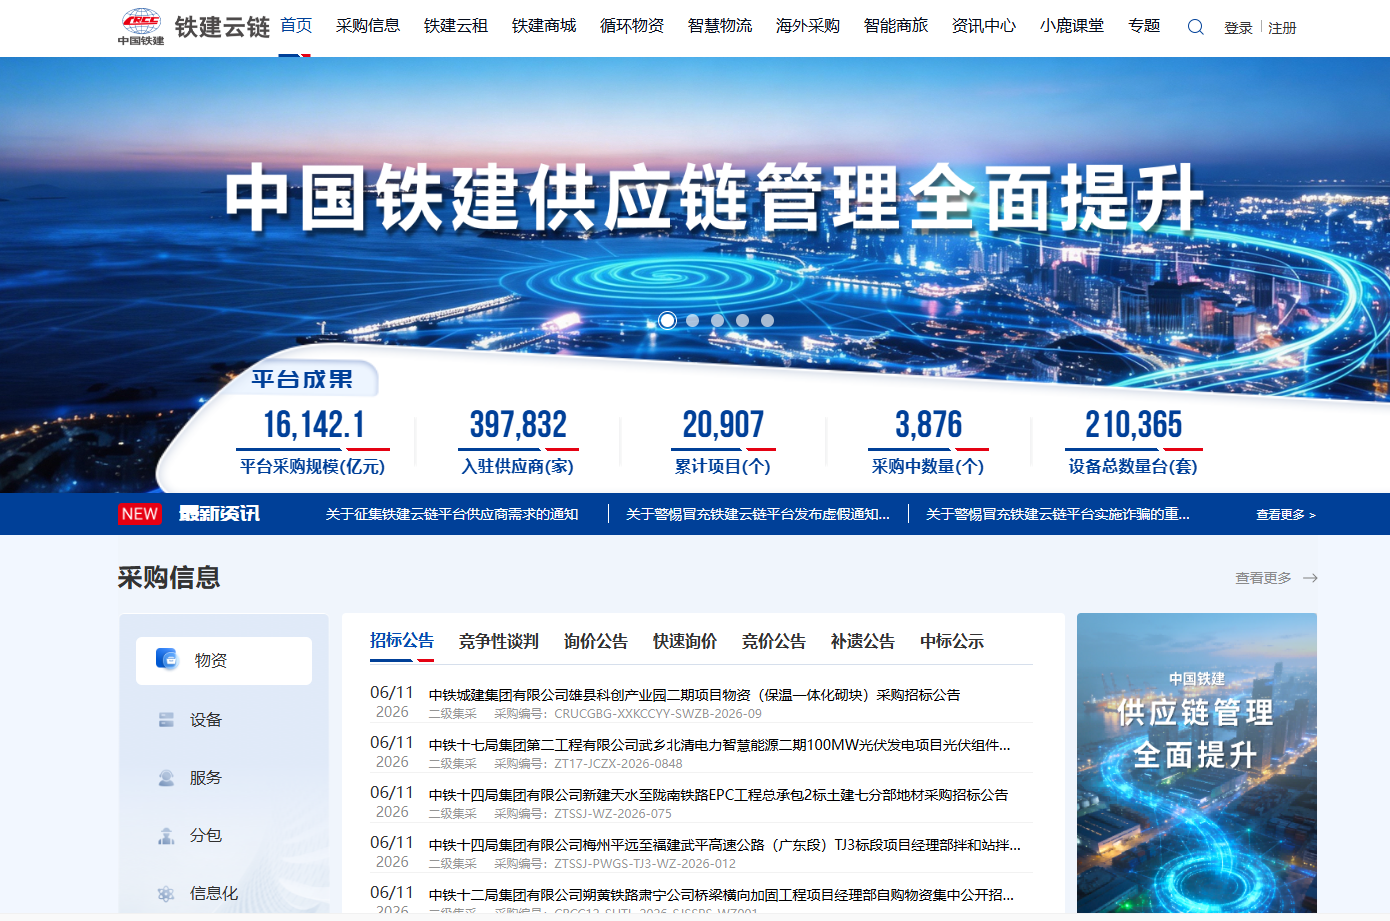
Task: Click the NEW badge in news bar
Action: [x=139, y=514]
